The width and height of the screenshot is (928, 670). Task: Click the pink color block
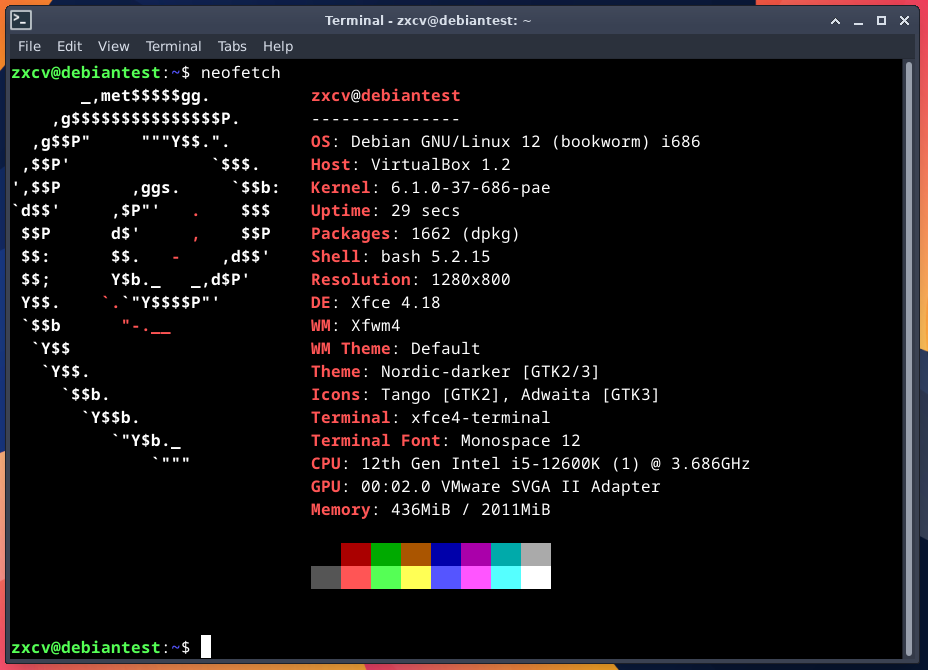[476, 577]
